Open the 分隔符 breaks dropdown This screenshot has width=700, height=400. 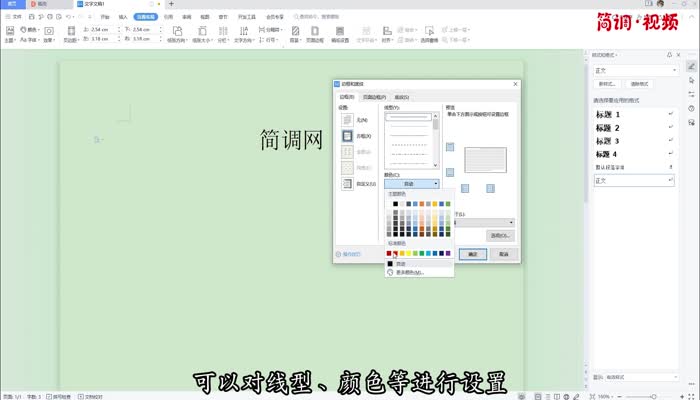tap(271, 29)
